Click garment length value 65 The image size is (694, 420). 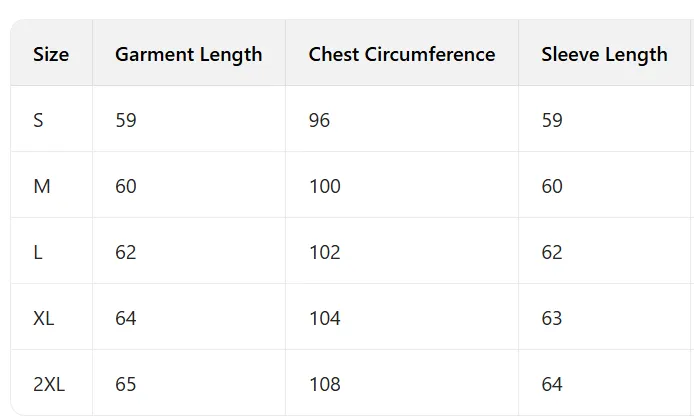point(126,384)
